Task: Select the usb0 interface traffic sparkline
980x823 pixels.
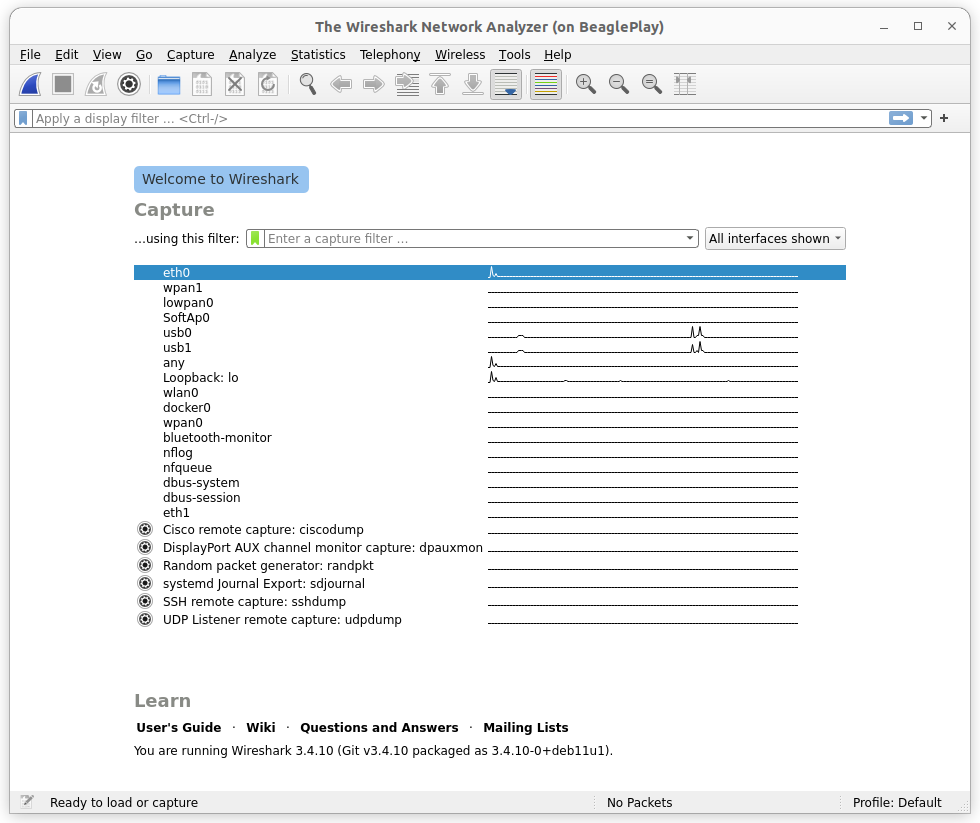Action: (x=642, y=332)
